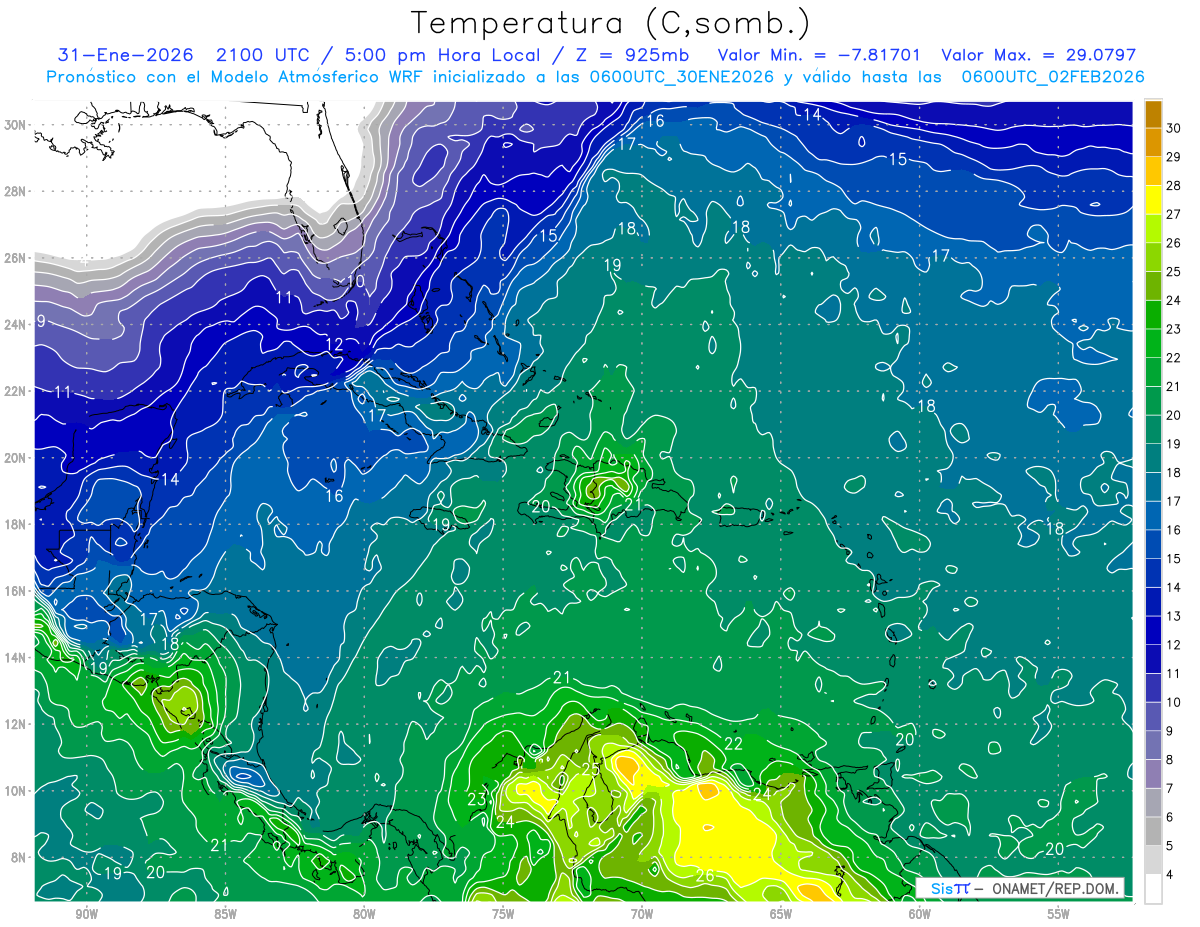Click the white contour label '26' on map

coord(705,877)
